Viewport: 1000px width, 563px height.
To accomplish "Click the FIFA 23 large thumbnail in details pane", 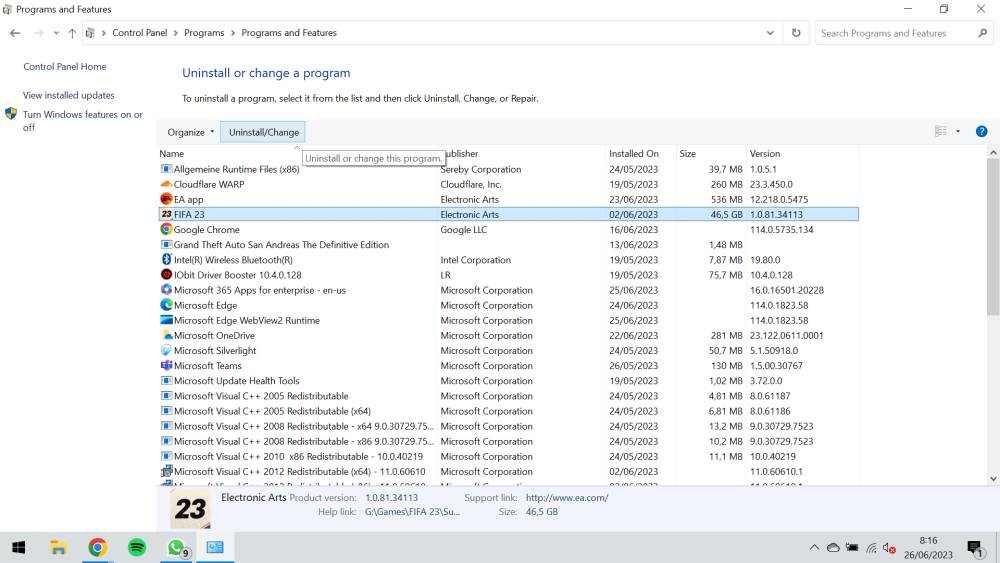I will click(x=190, y=509).
